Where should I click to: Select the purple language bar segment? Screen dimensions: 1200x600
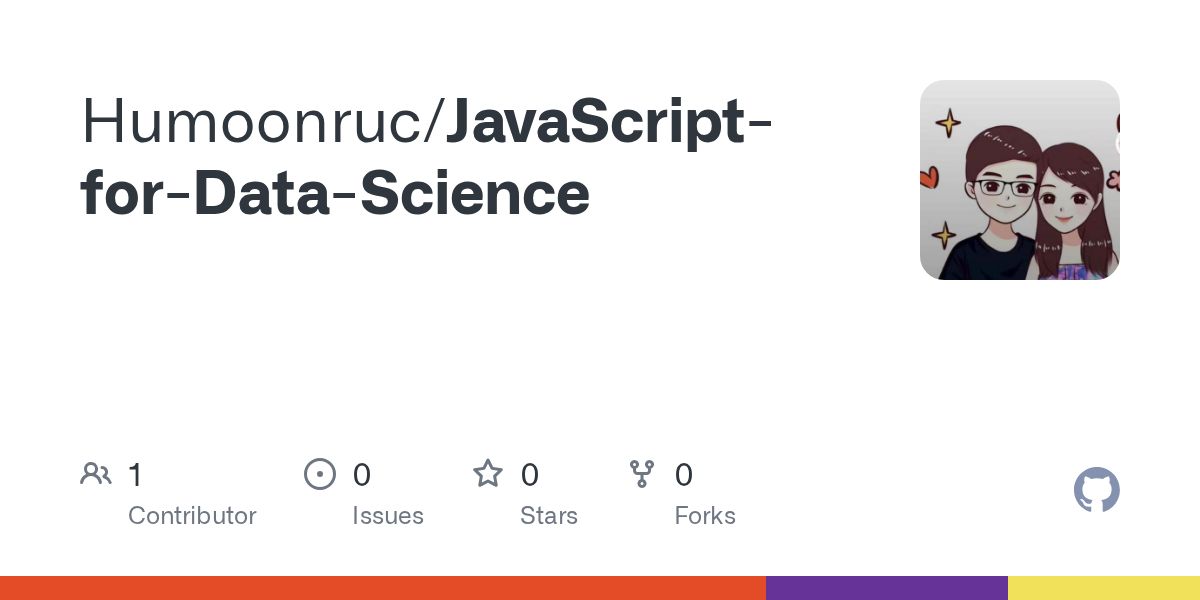887,588
